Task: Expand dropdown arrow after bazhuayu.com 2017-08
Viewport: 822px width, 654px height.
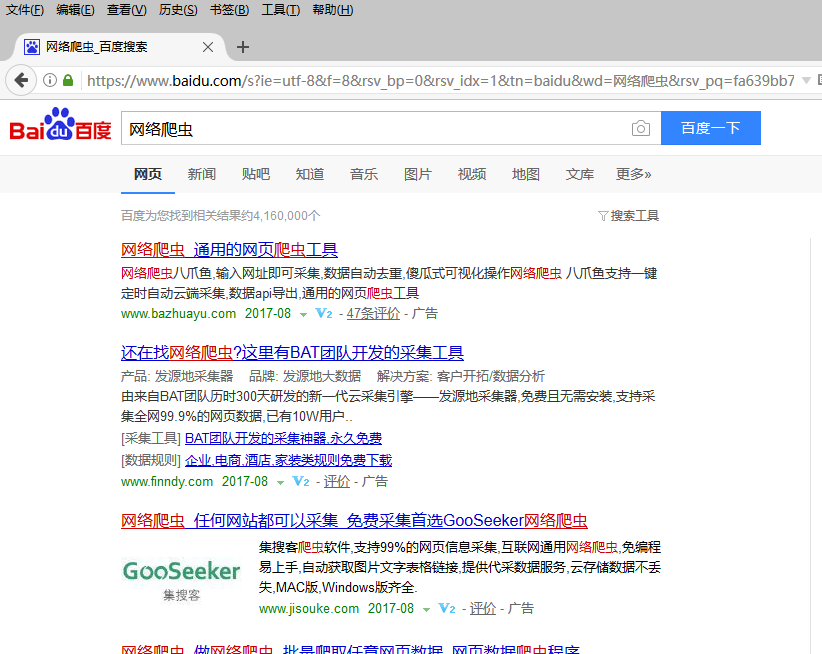Action: coord(303,314)
